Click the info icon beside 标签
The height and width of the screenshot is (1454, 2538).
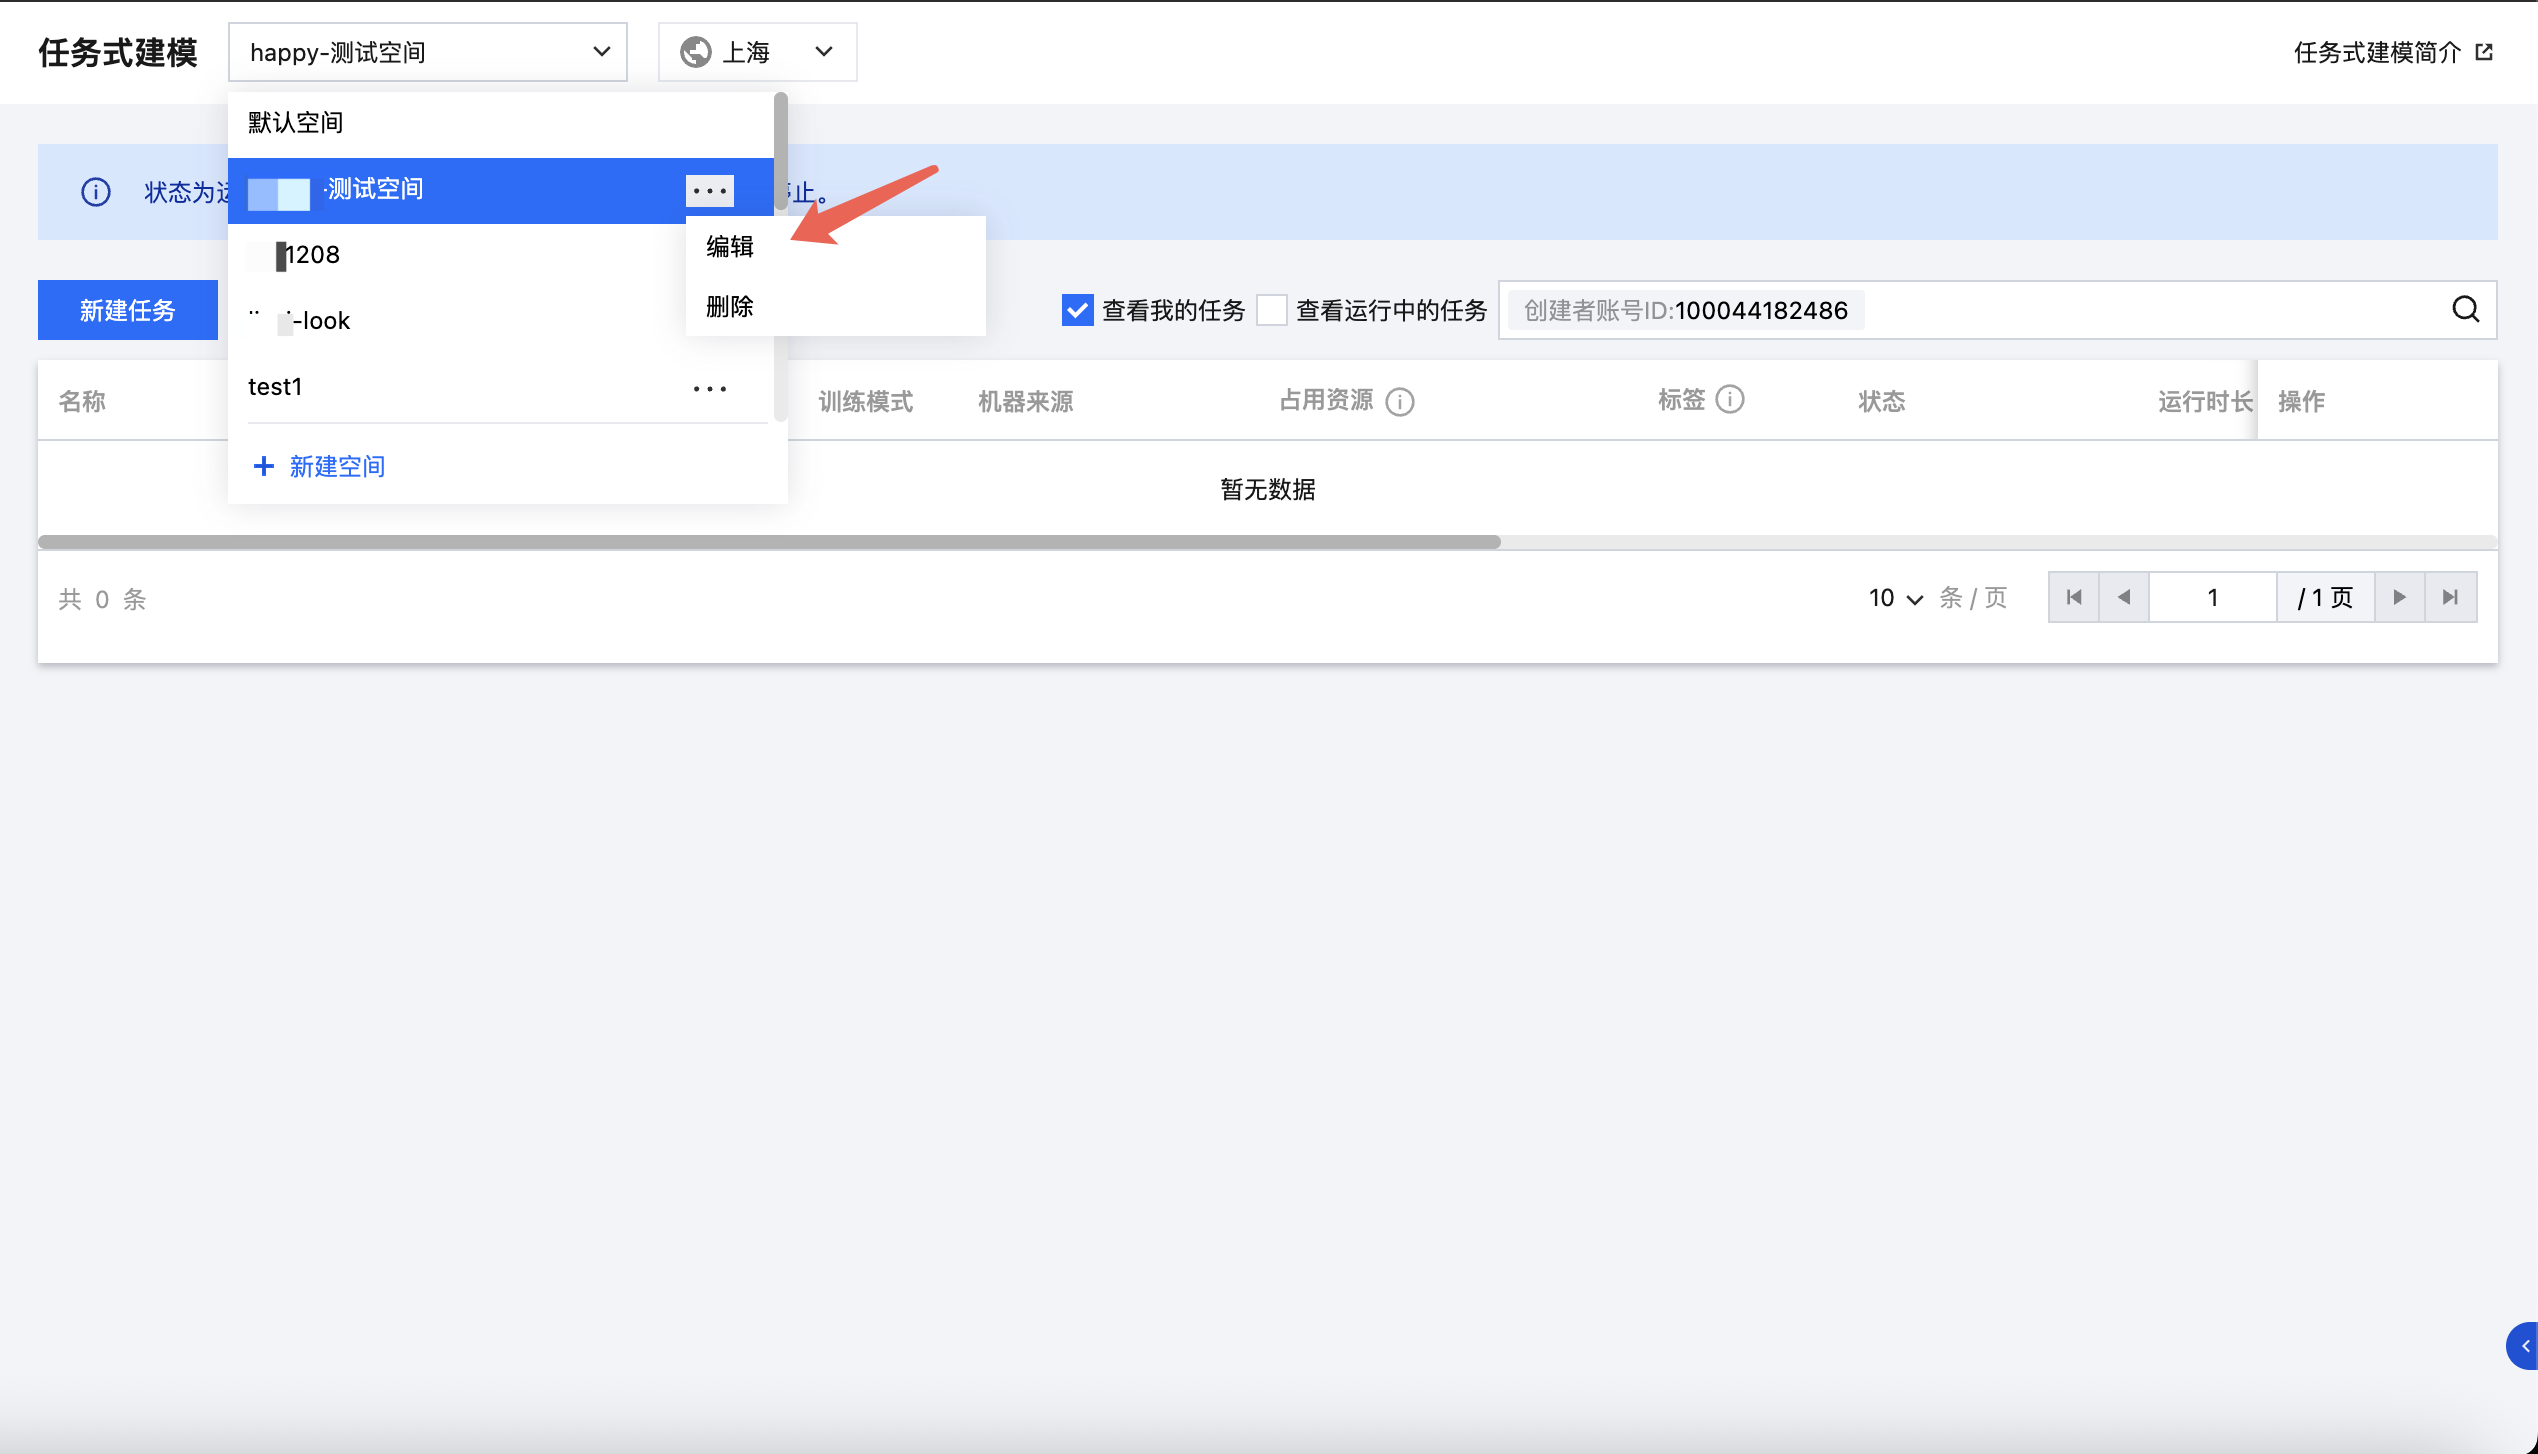pos(1730,400)
